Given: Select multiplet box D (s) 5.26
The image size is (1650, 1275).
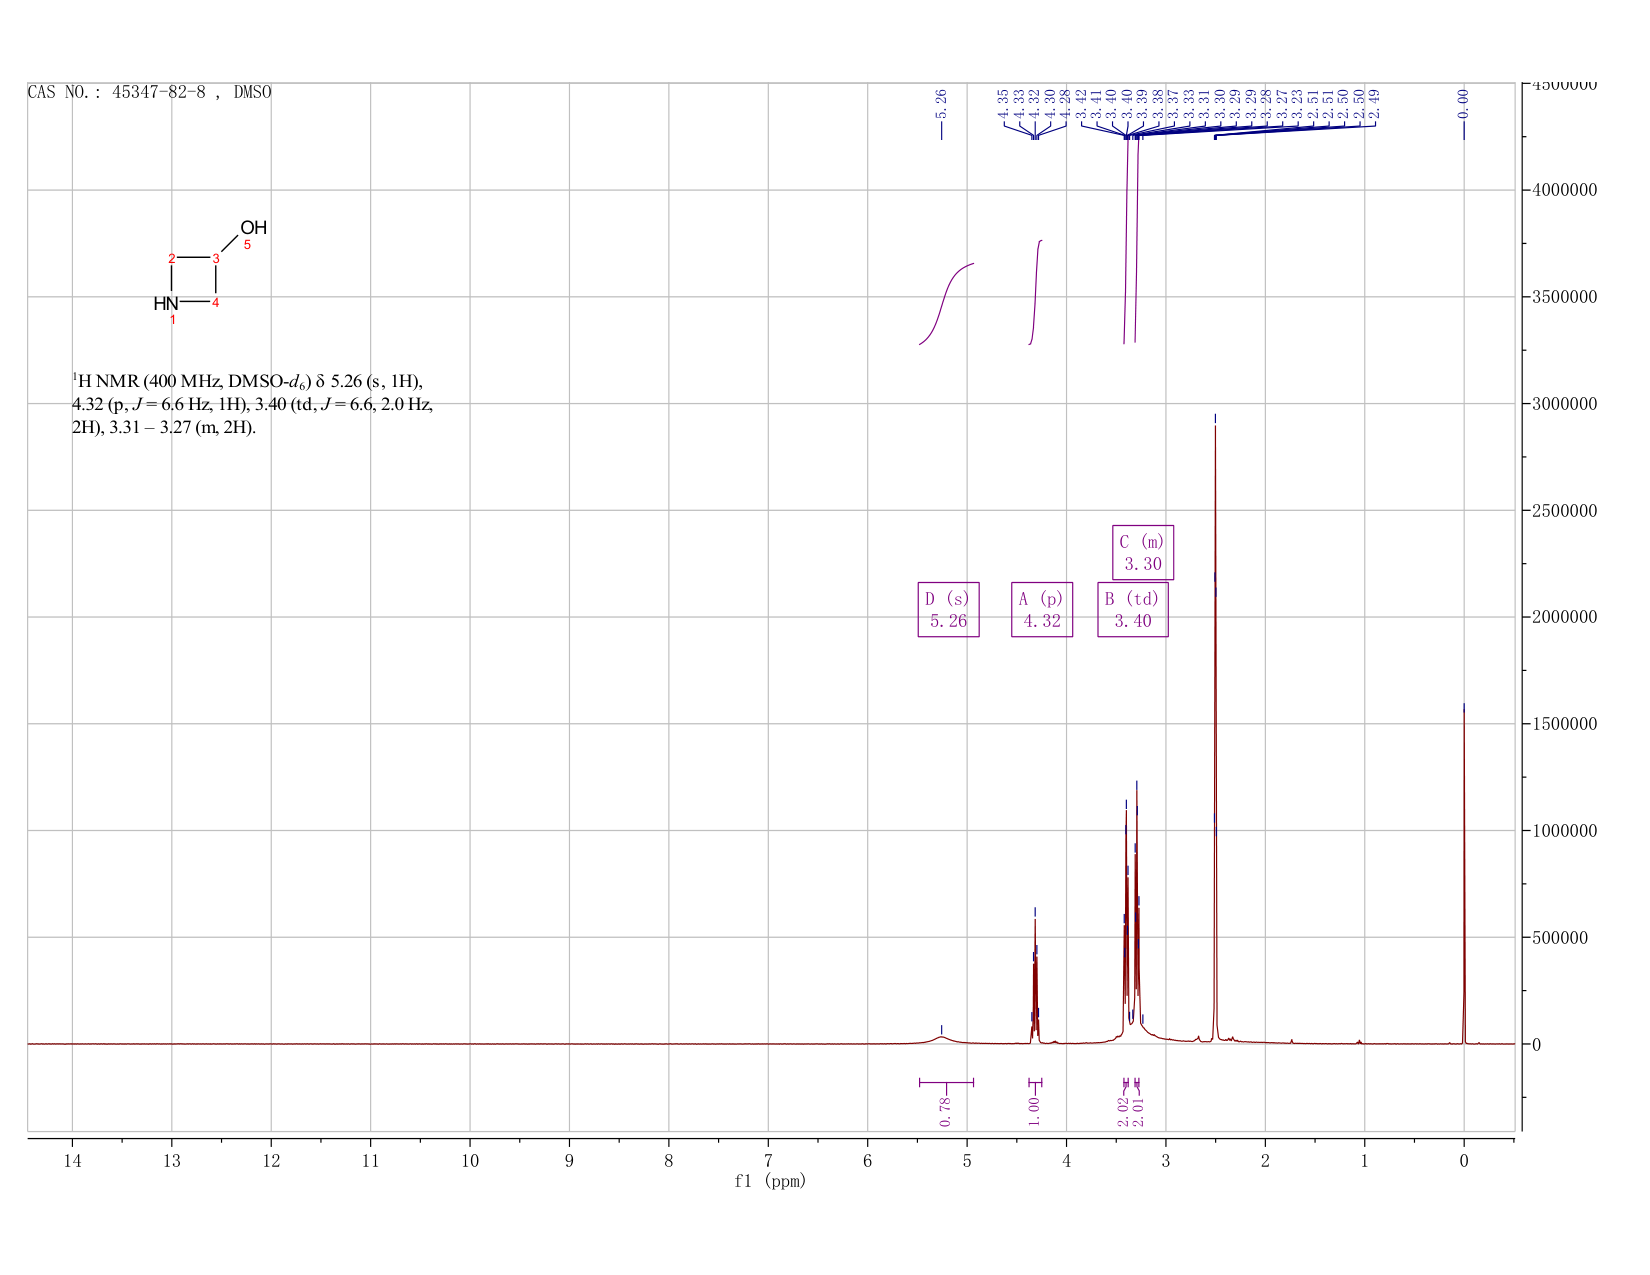Looking at the screenshot, I should pyautogui.click(x=948, y=609).
